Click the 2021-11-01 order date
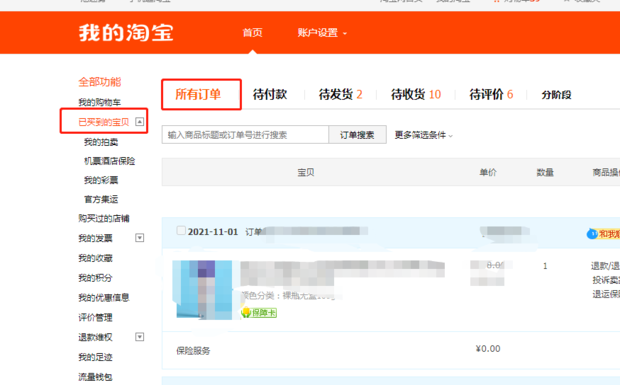 [213, 232]
